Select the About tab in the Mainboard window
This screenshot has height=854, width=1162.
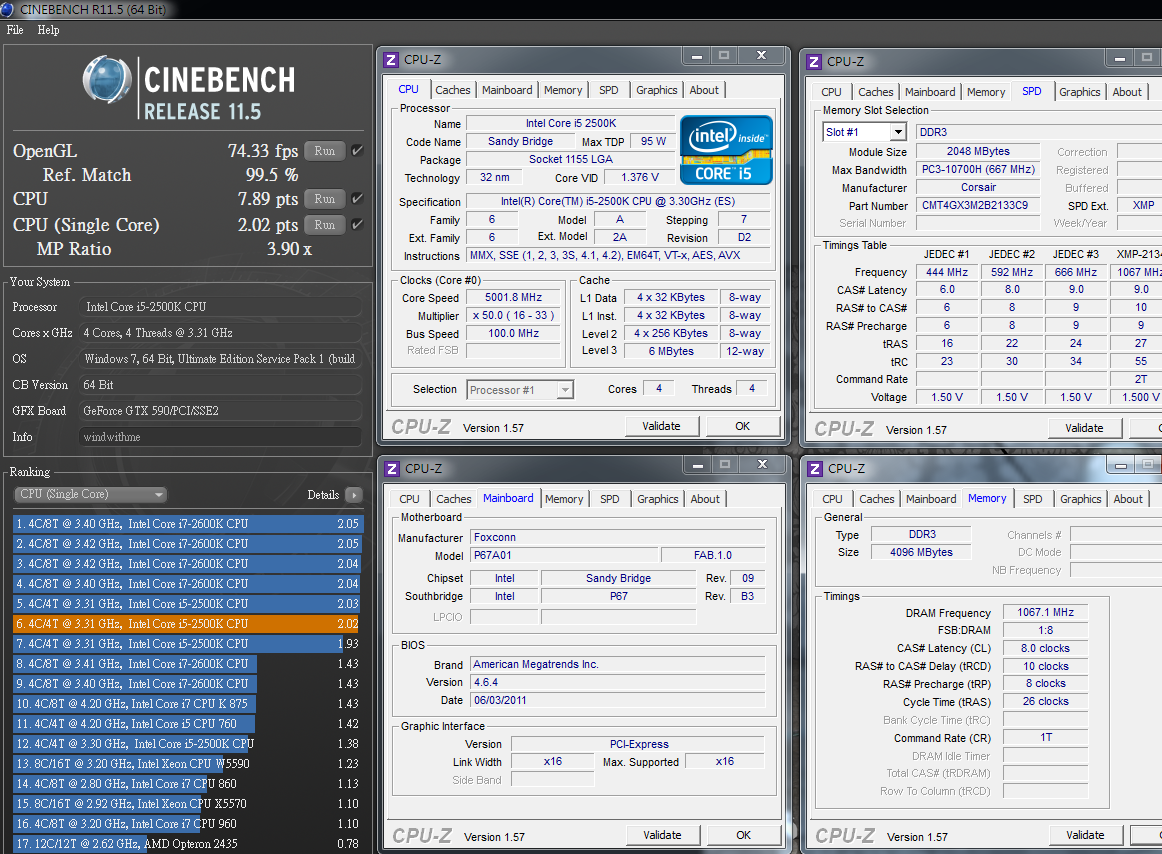coord(705,499)
